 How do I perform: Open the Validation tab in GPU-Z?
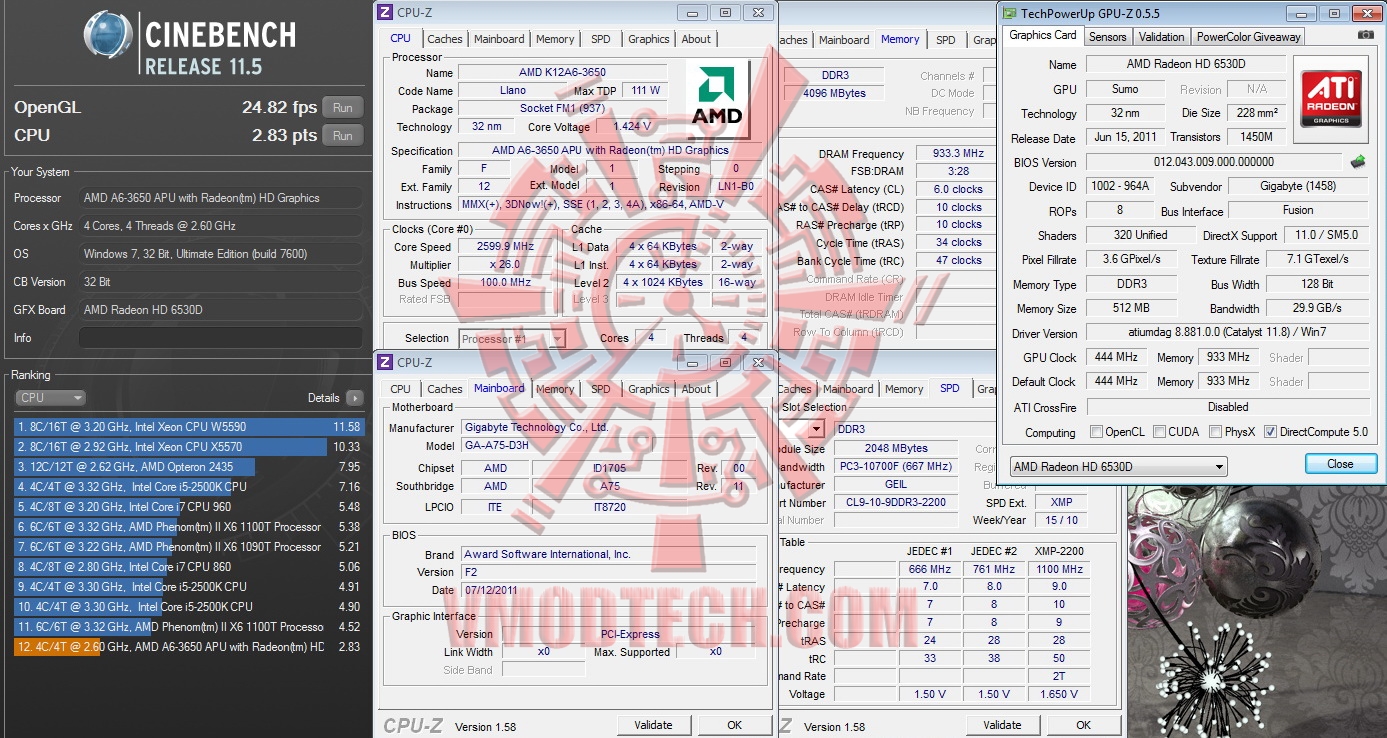coord(1162,37)
